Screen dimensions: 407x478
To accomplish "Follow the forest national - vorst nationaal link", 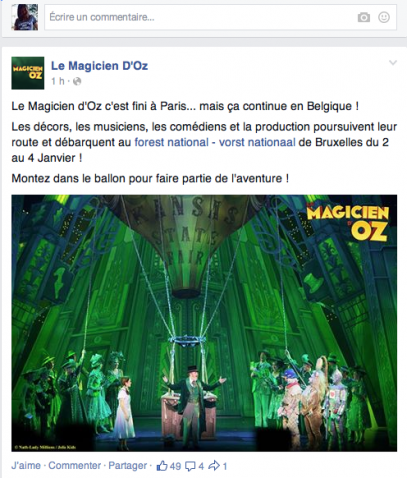I will point(215,142).
